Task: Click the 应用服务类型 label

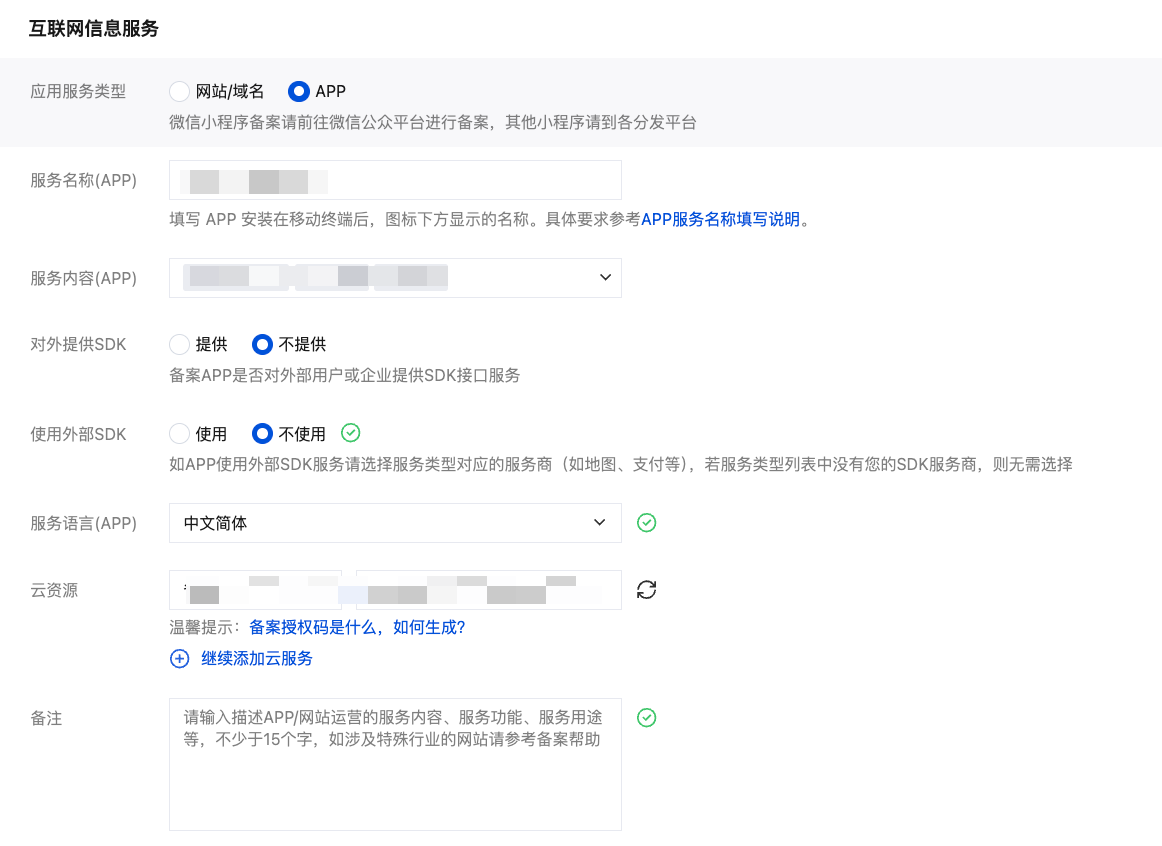Action: point(78,91)
